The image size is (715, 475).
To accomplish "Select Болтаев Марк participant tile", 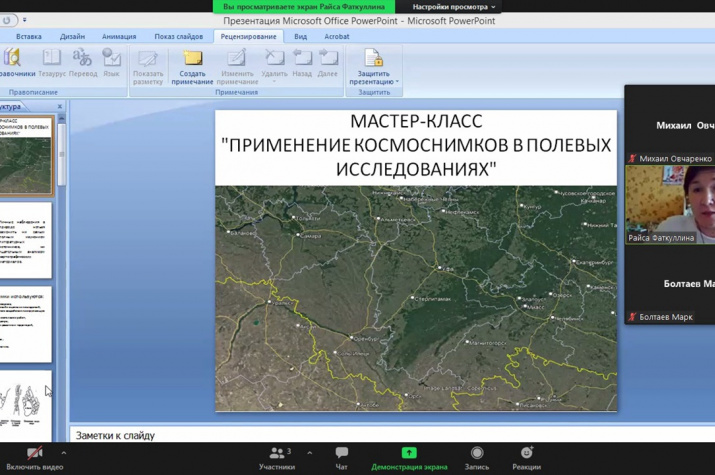I will 670,284.
